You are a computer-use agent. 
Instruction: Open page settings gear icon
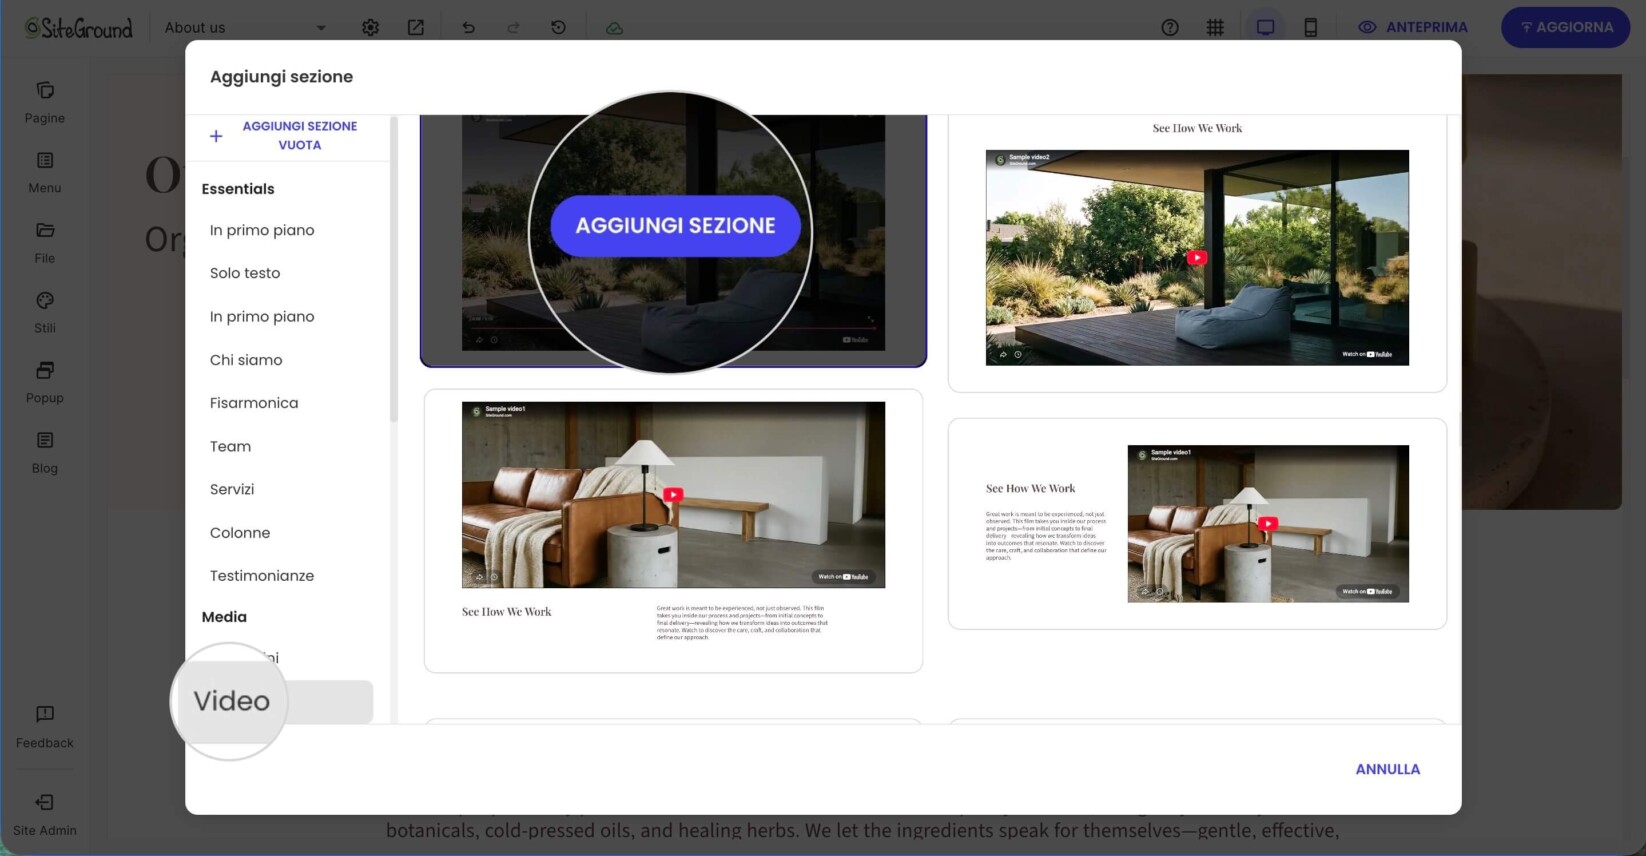coord(370,28)
